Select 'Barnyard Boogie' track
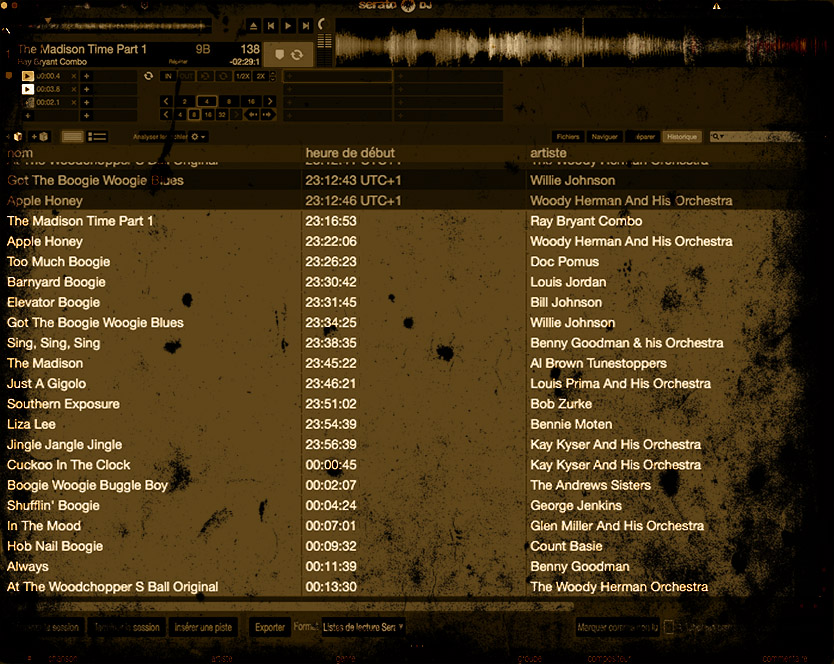The width and height of the screenshot is (834, 664). click(404, 281)
